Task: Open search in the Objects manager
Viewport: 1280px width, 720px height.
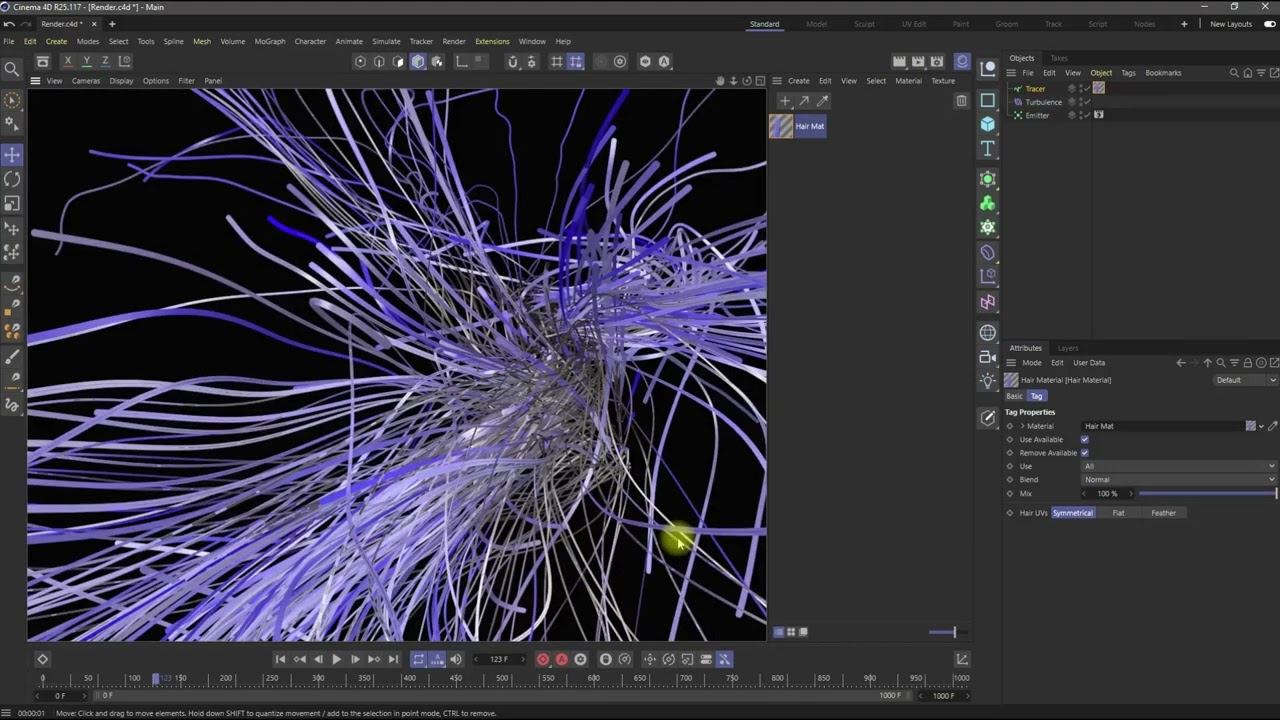Action: 1234,73
